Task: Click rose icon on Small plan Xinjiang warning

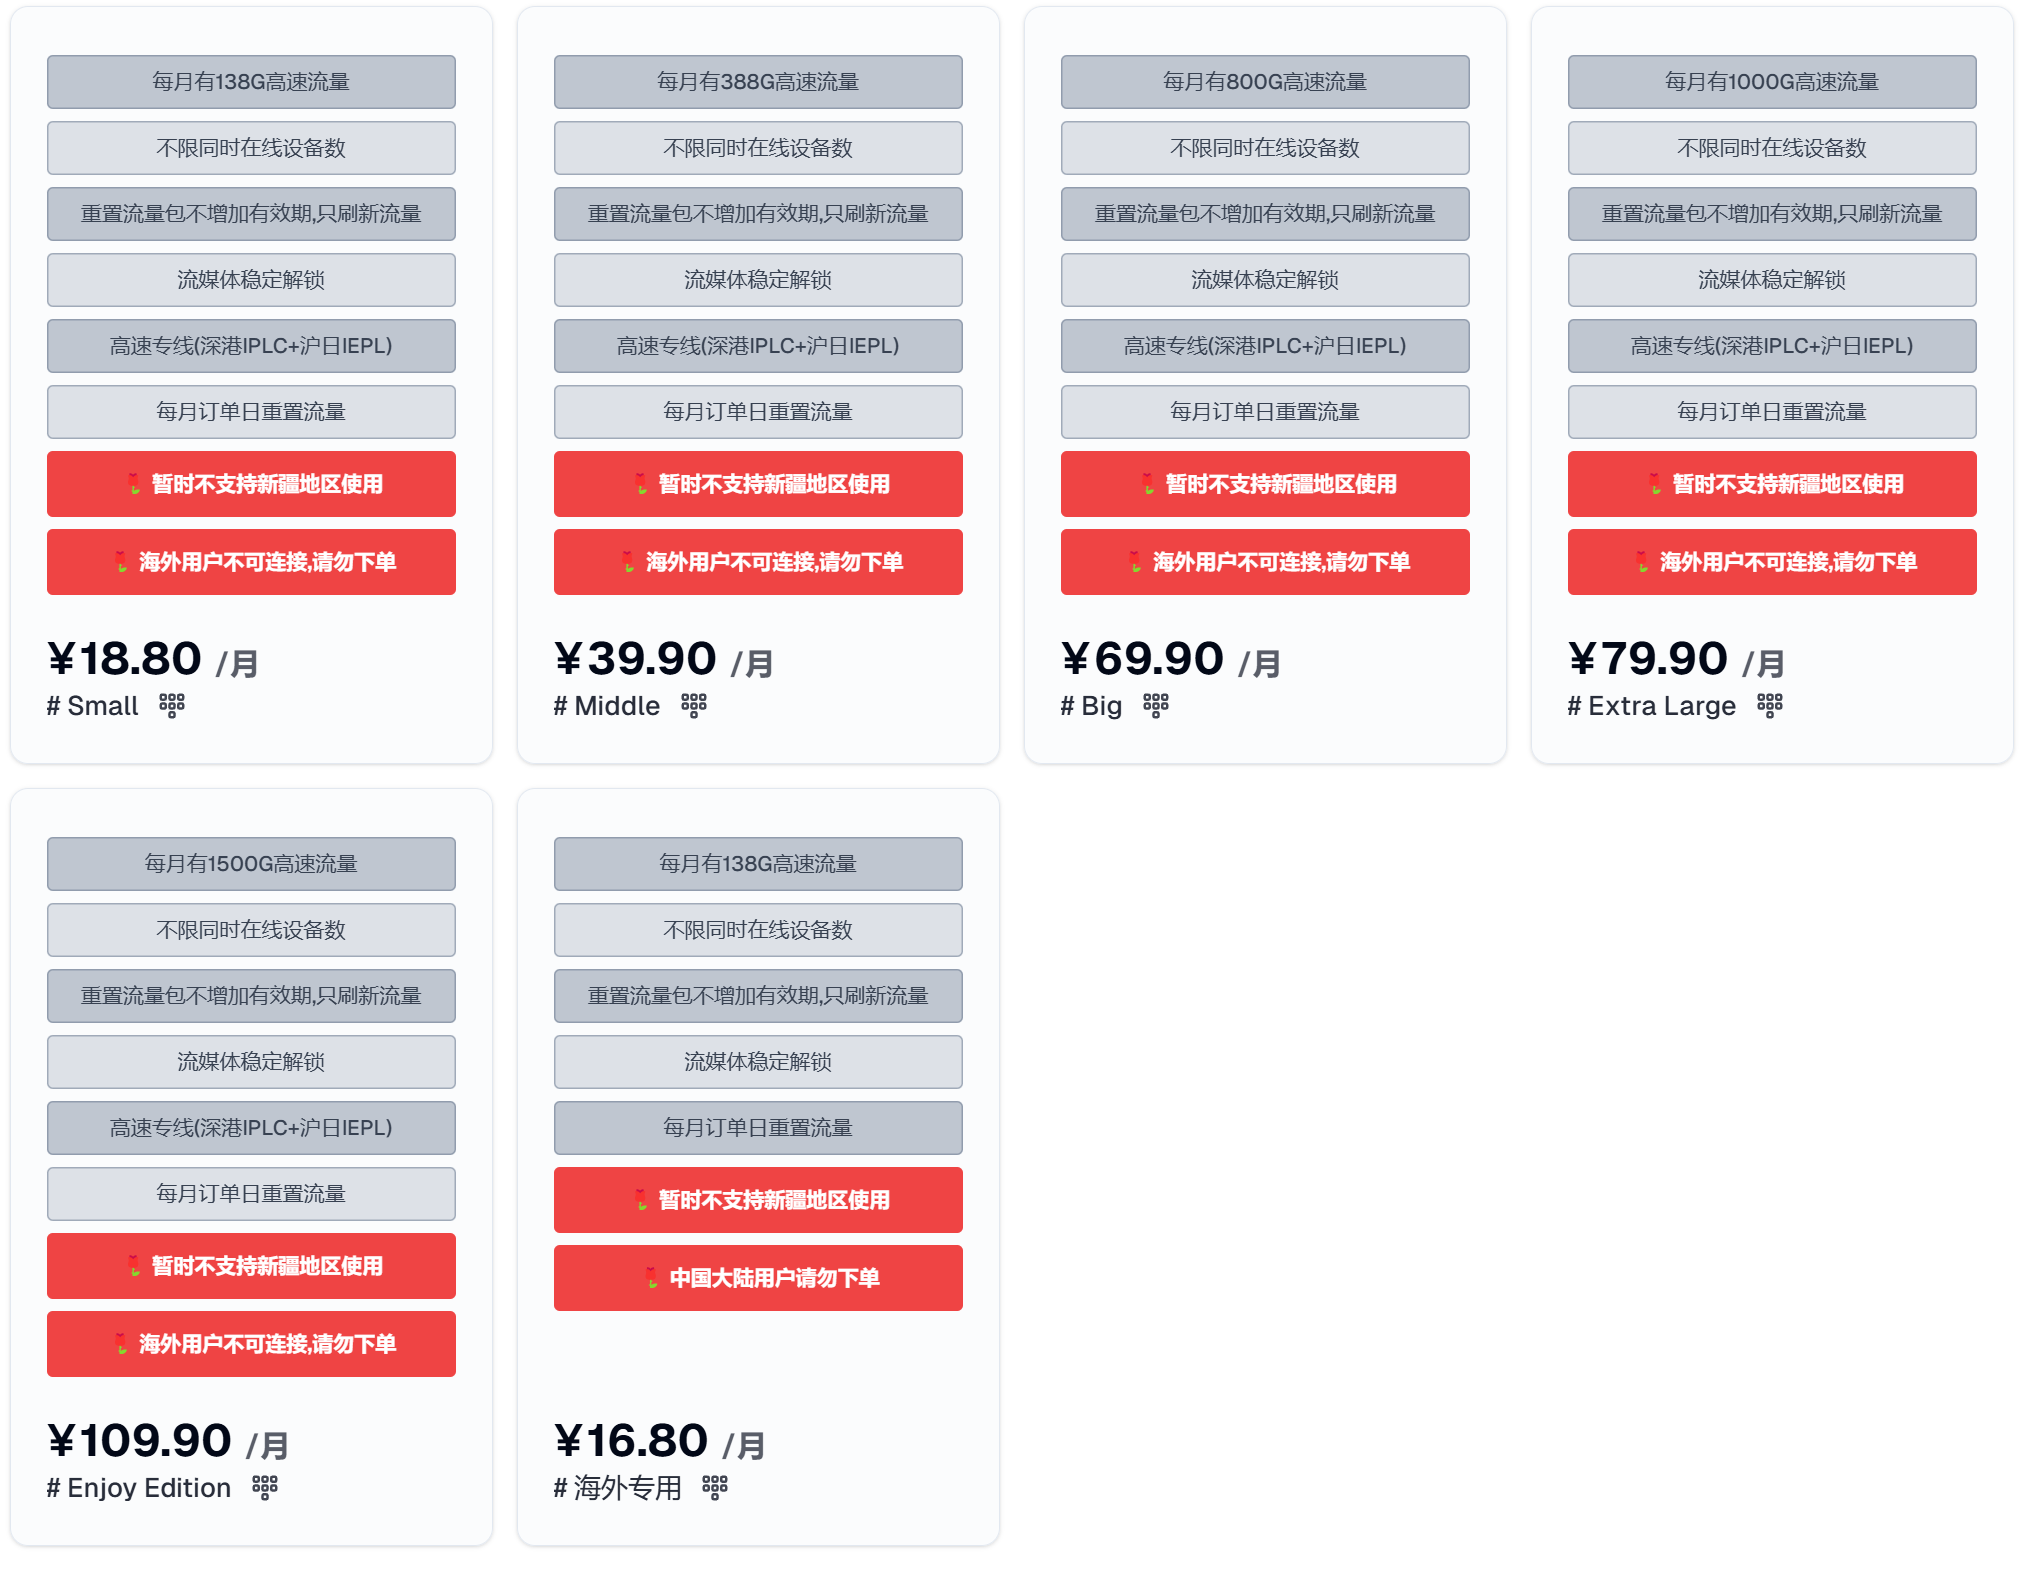Action: pos(134,484)
